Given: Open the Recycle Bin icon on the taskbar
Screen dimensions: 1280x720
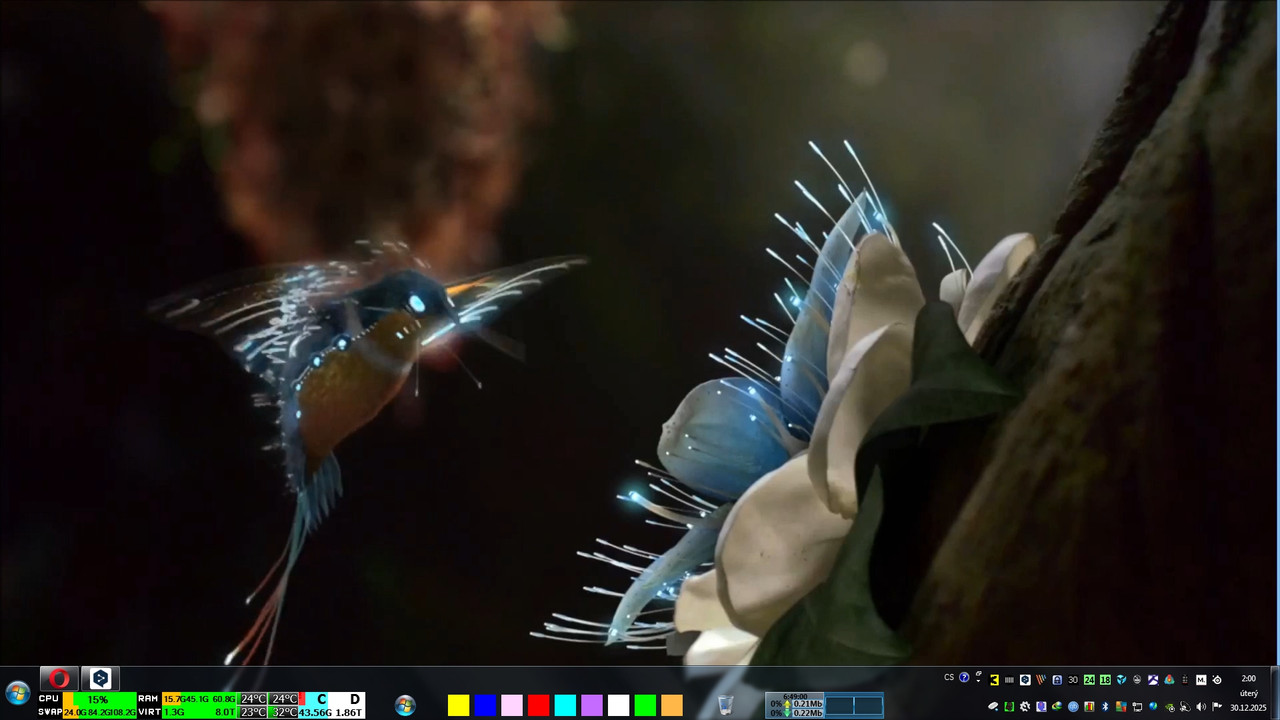Looking at the screenshot, I should (726, 705).
